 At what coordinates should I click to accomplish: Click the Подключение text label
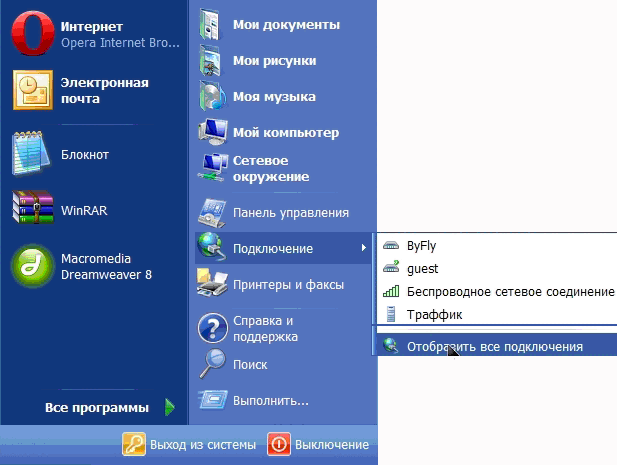point(273,249)
